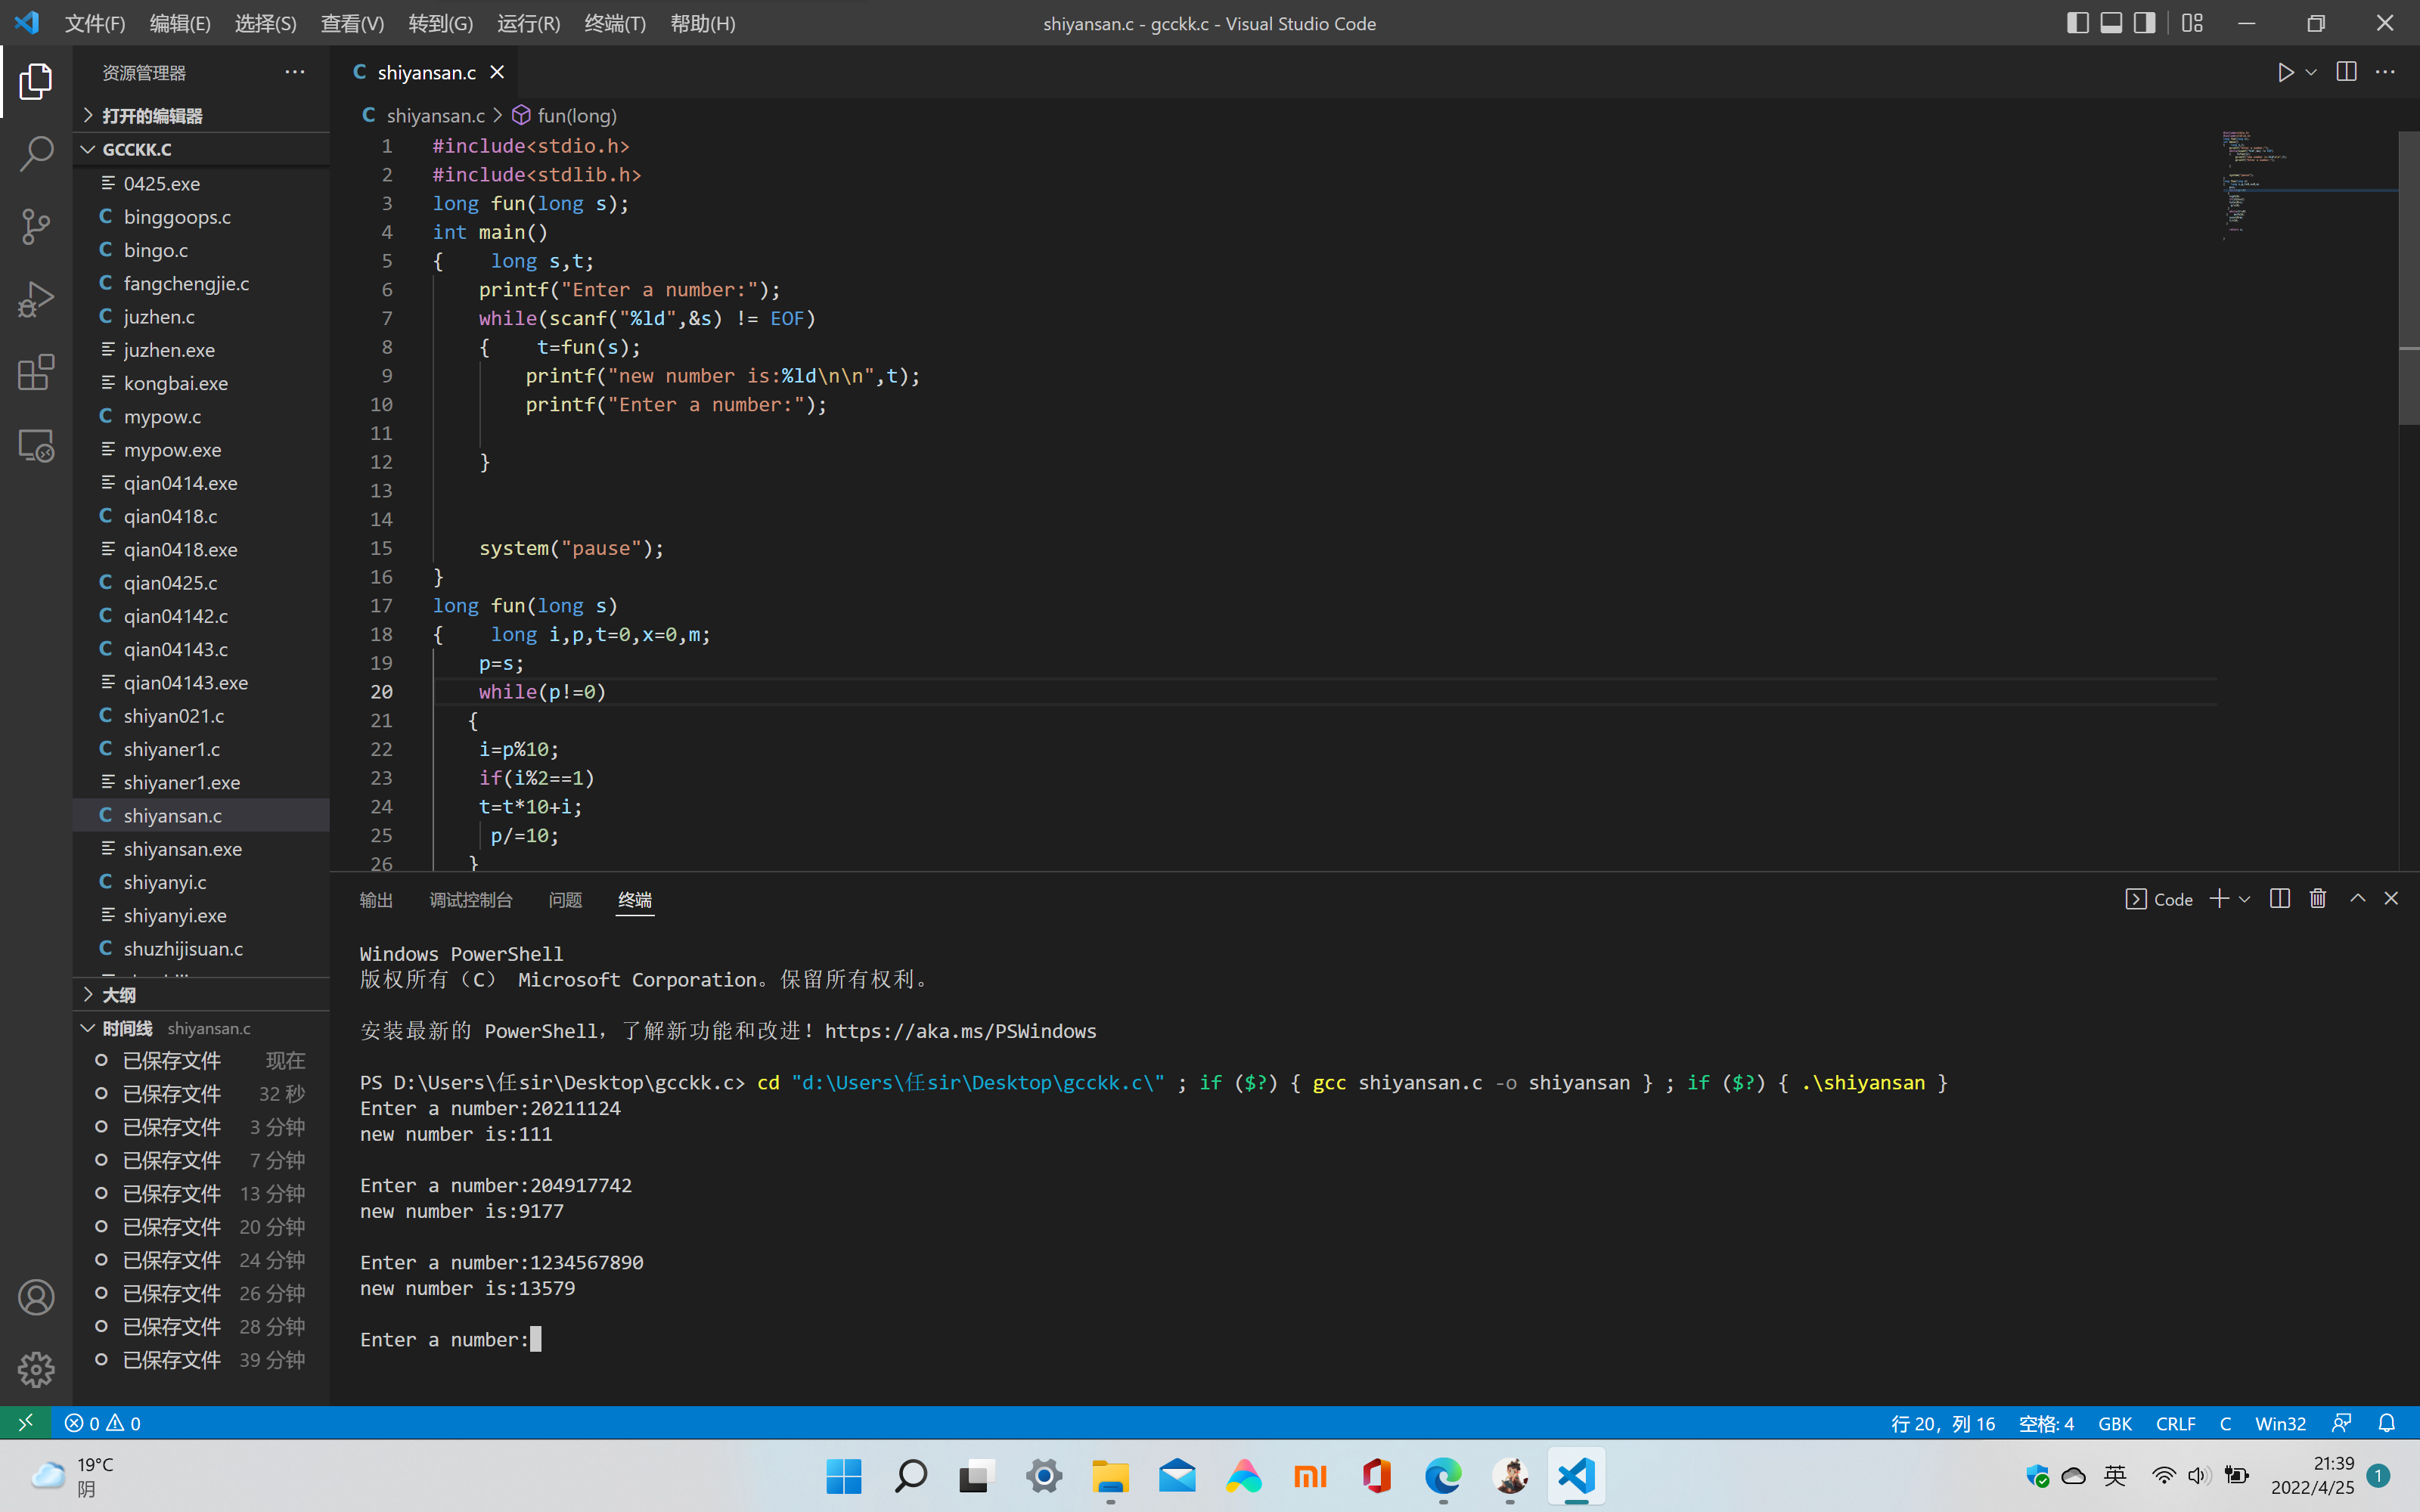Switch to the 输出 panel tab
Viewport: 2420px width, 1512px height.
[376, 900]
